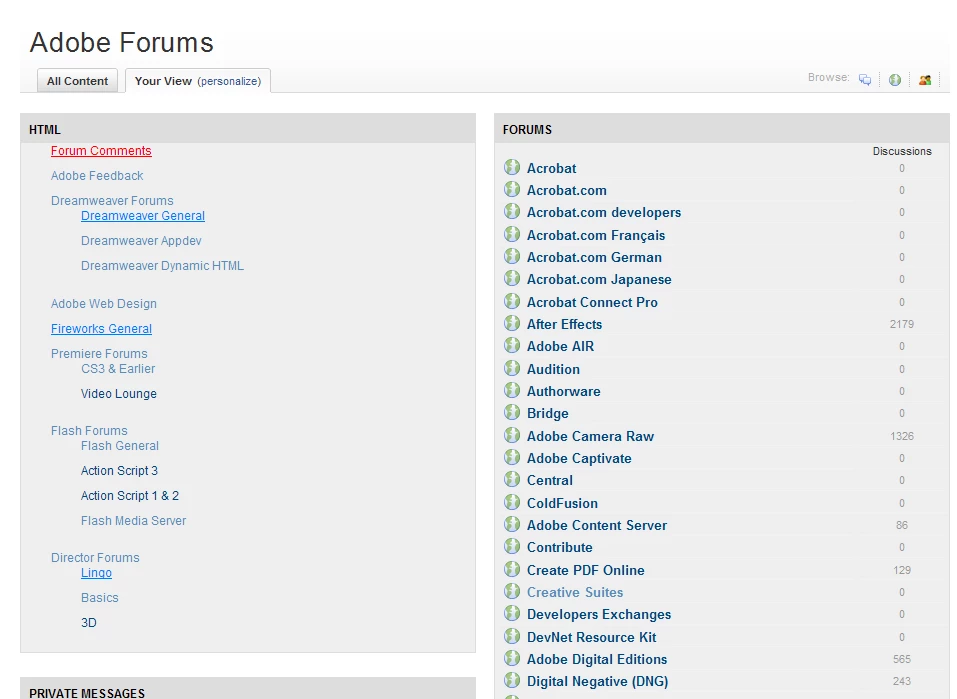This screenshot has height=699, width=957.
Task: Click the globe icon beside Authorware
Action: (512, 390)
